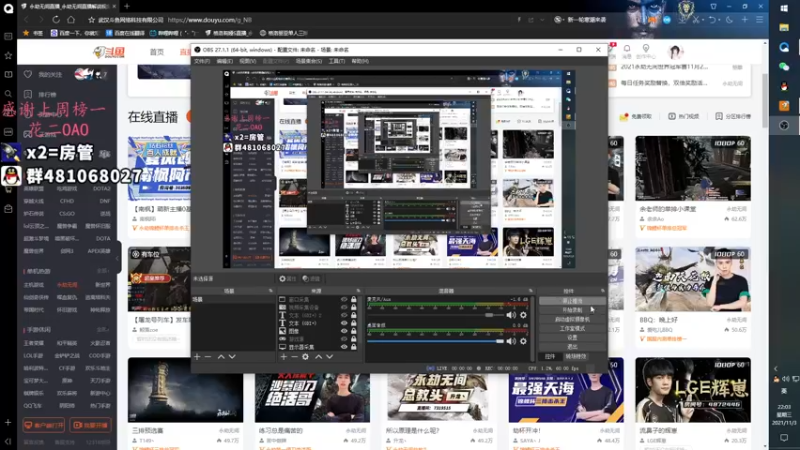Open the Help menu in OBS
800x450 pixels.
pyautogui.click(x=360, y=61)
